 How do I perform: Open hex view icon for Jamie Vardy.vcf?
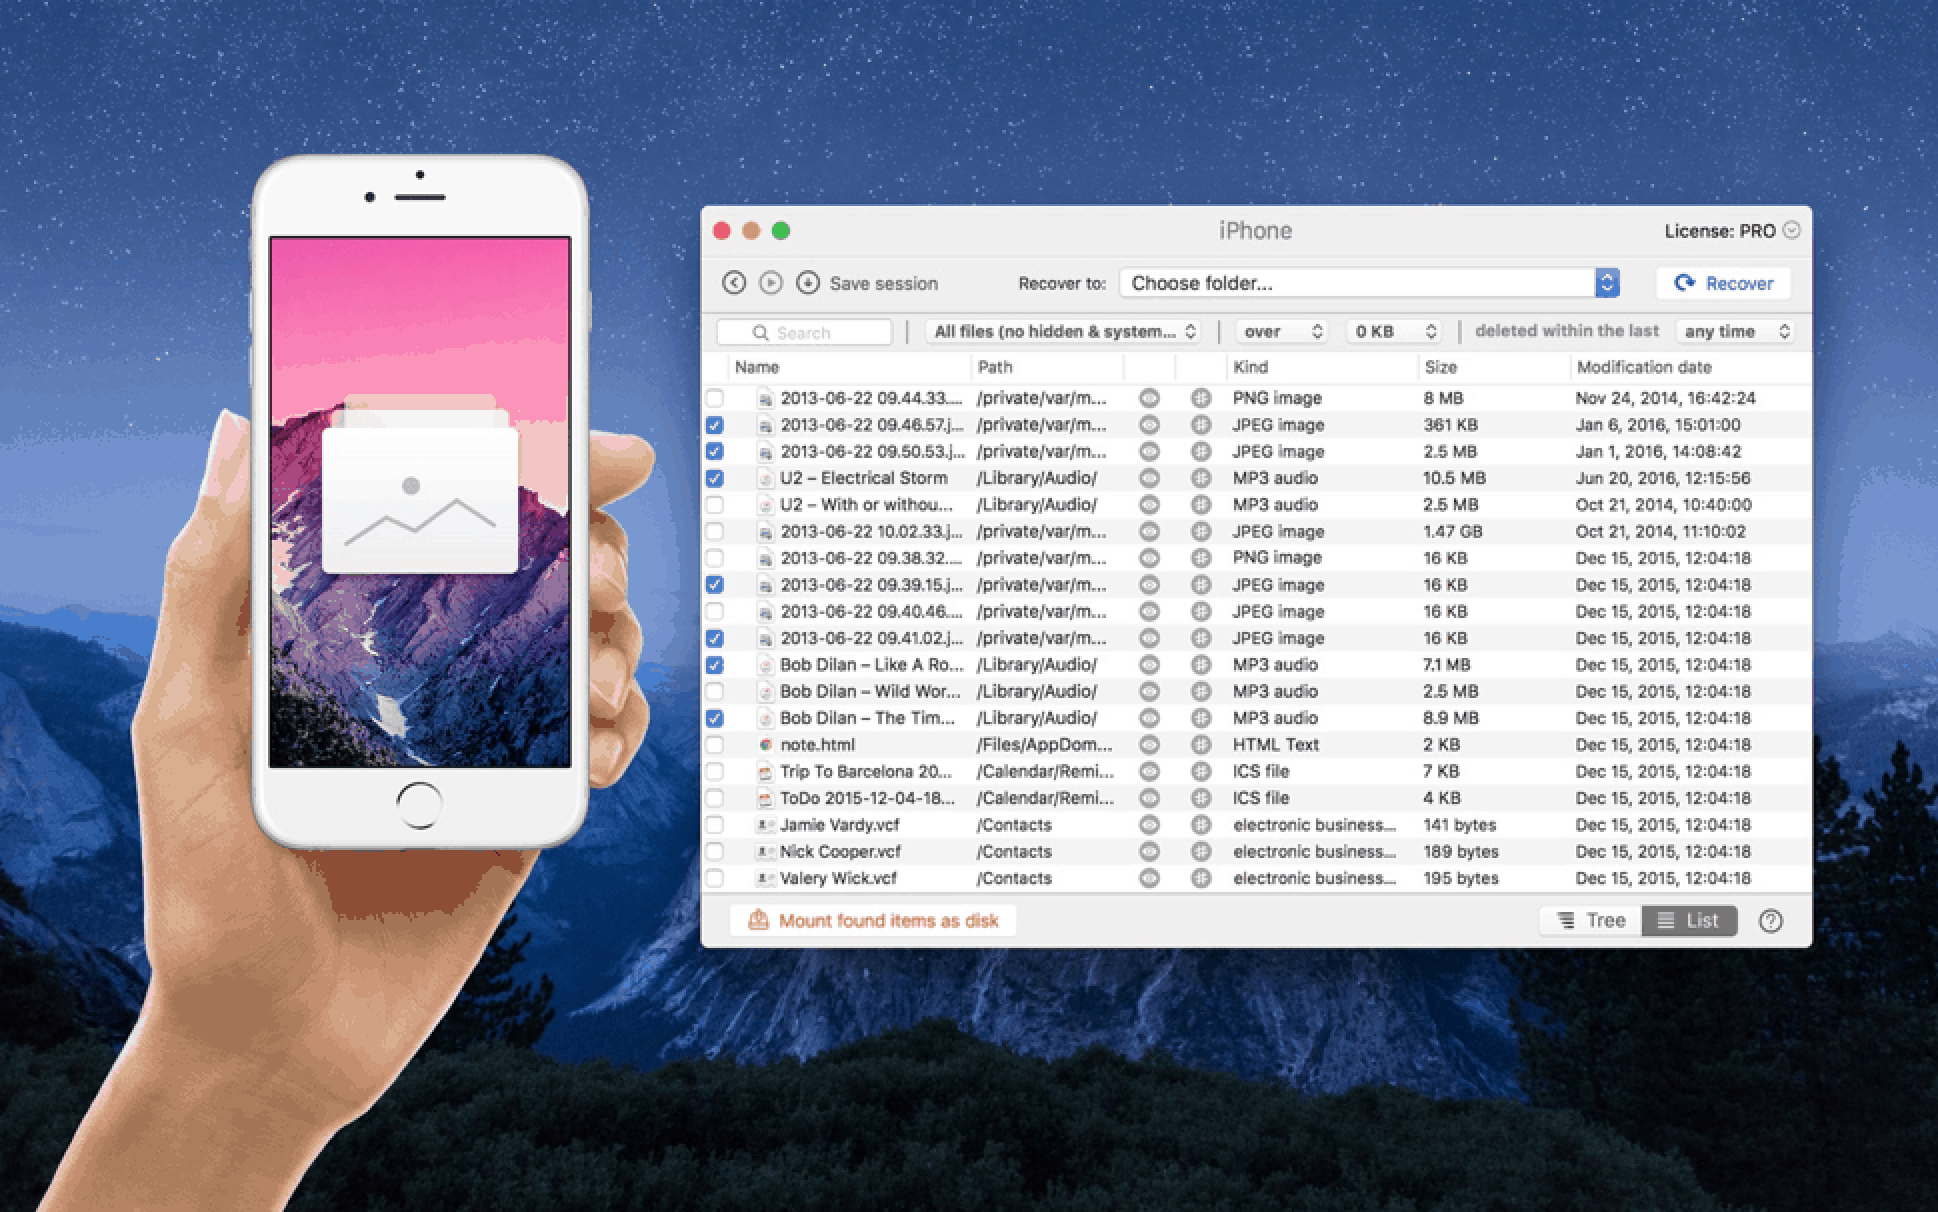click(1198, 824)
